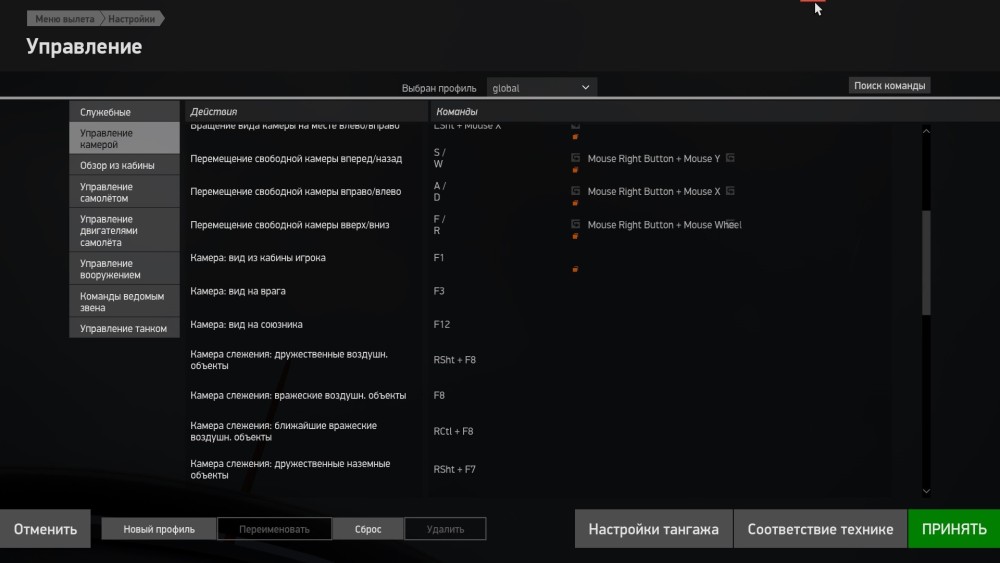The width and height of the screenshot is (1000, 563).
Task: Open the Служебные category tab
Action: (x=124, y=112)
